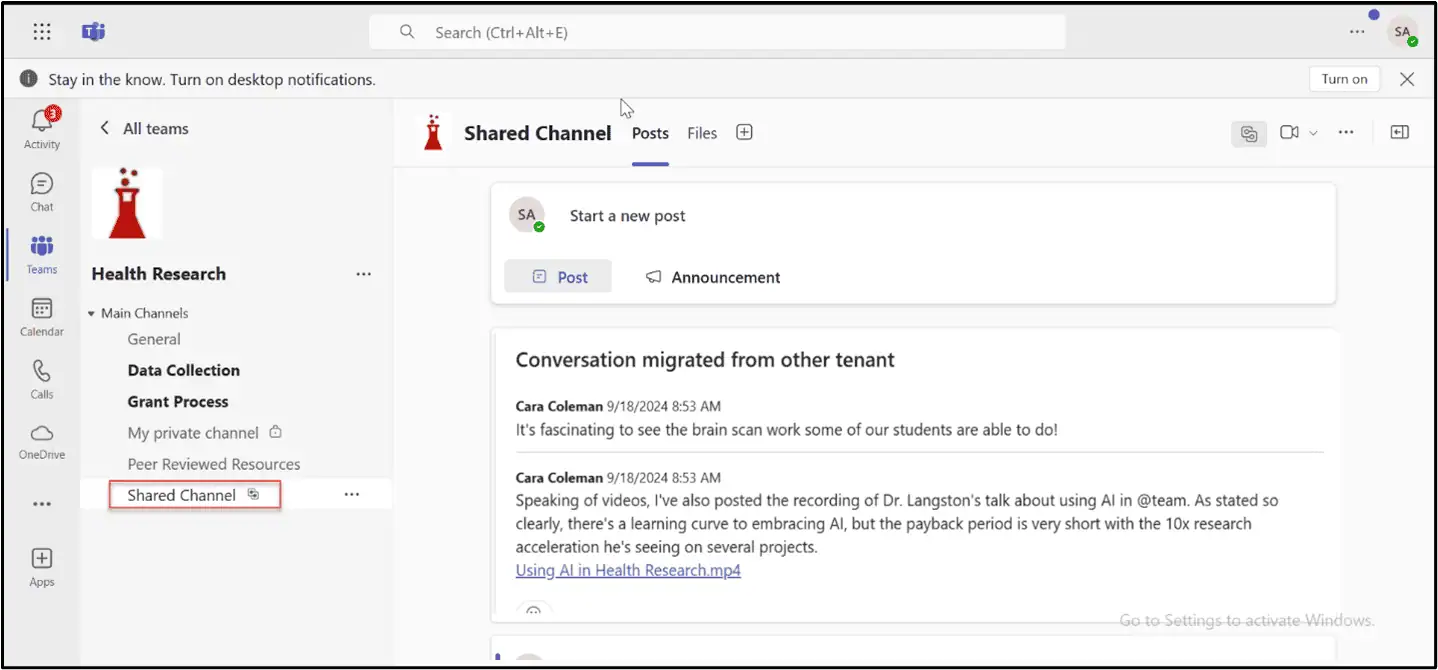Switch to the Files tab

(701, 132)
